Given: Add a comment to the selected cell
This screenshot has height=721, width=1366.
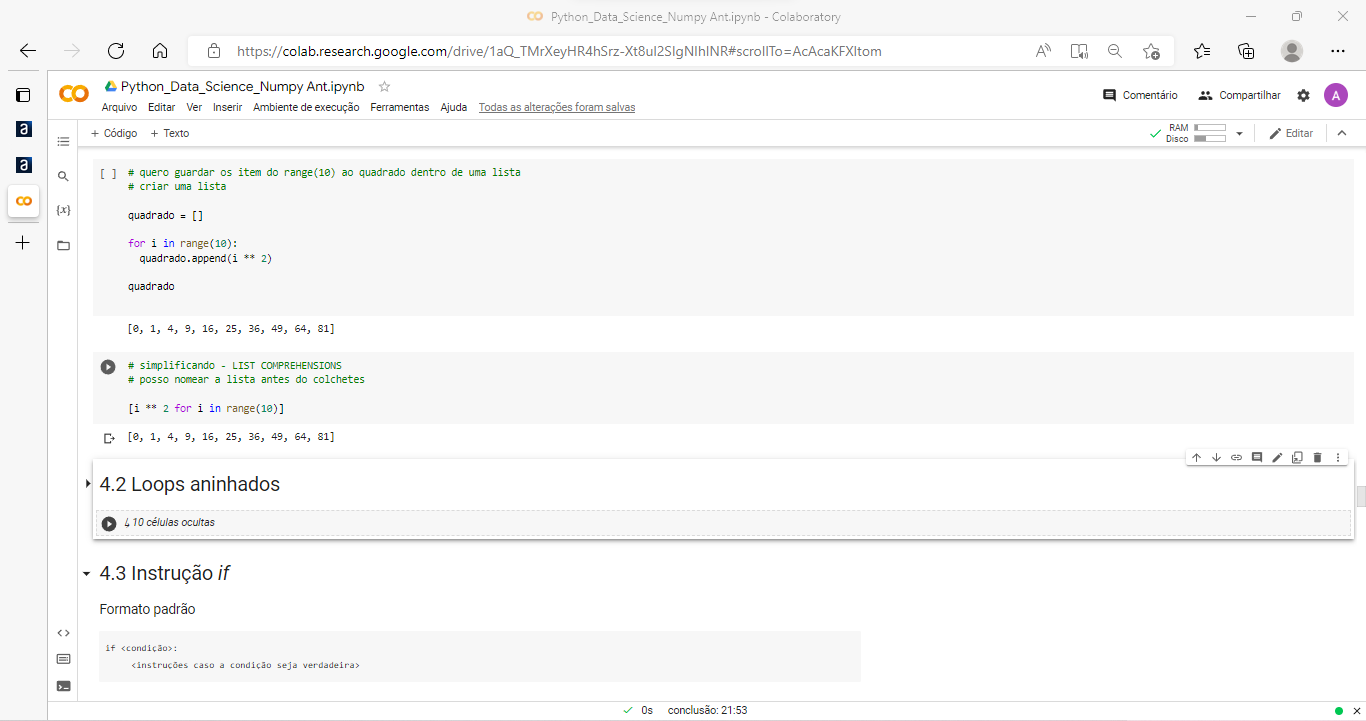Looking at the screenshot, I should [1257, 457].
